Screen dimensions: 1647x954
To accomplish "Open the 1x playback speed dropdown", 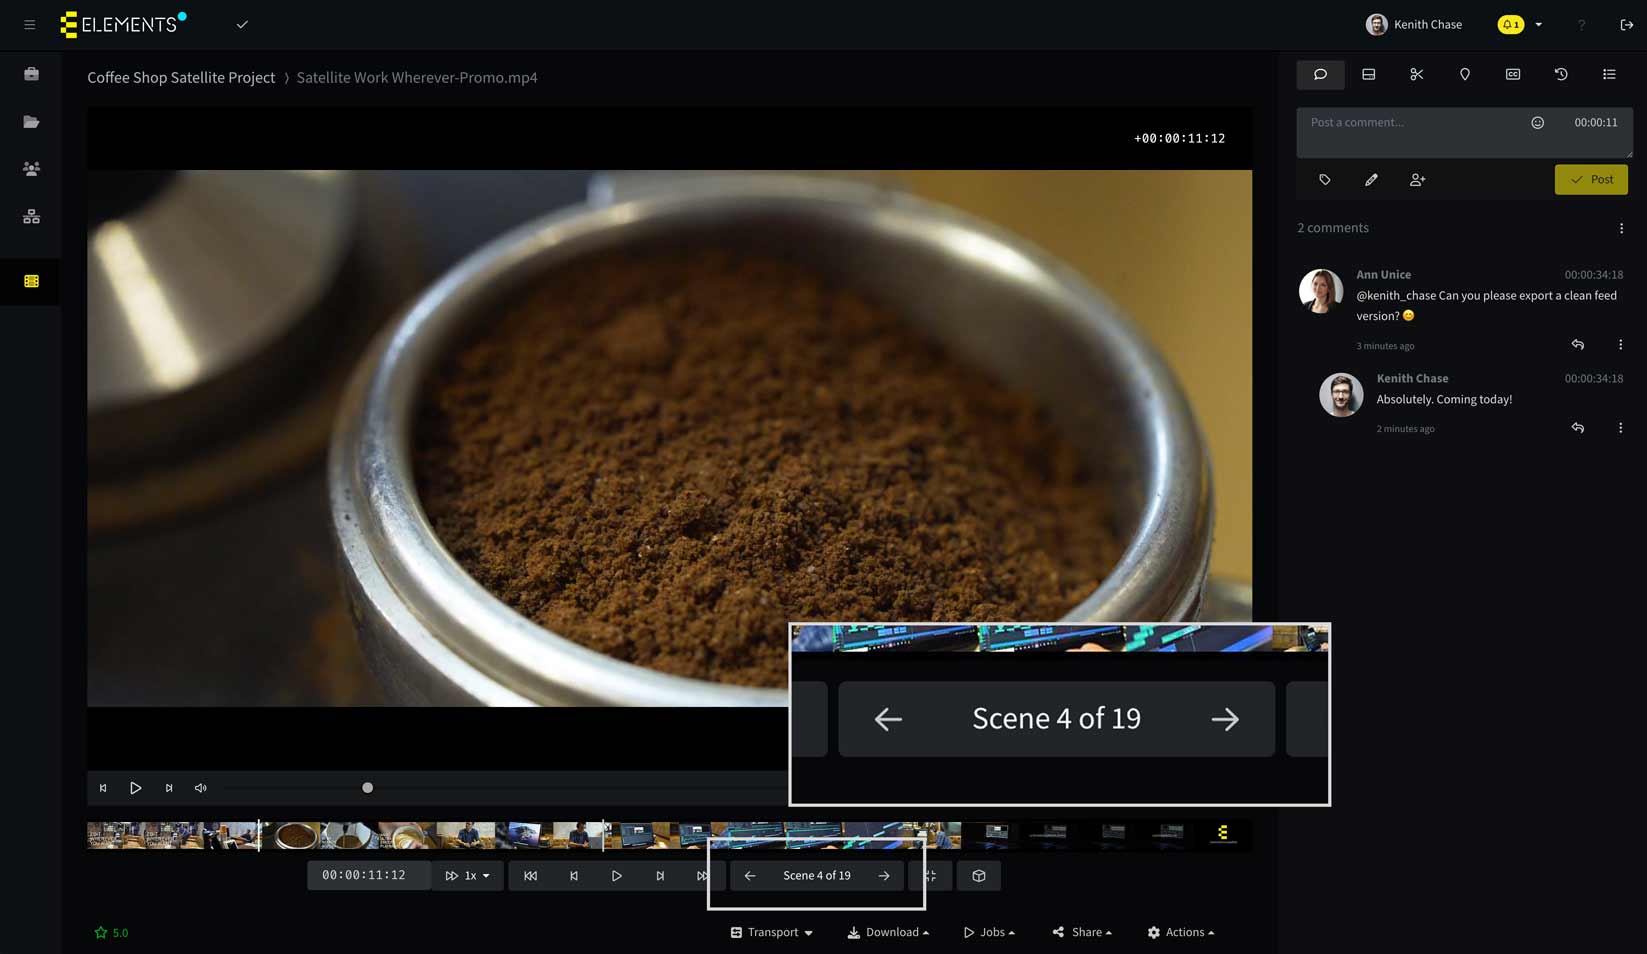I will [469, 875].
